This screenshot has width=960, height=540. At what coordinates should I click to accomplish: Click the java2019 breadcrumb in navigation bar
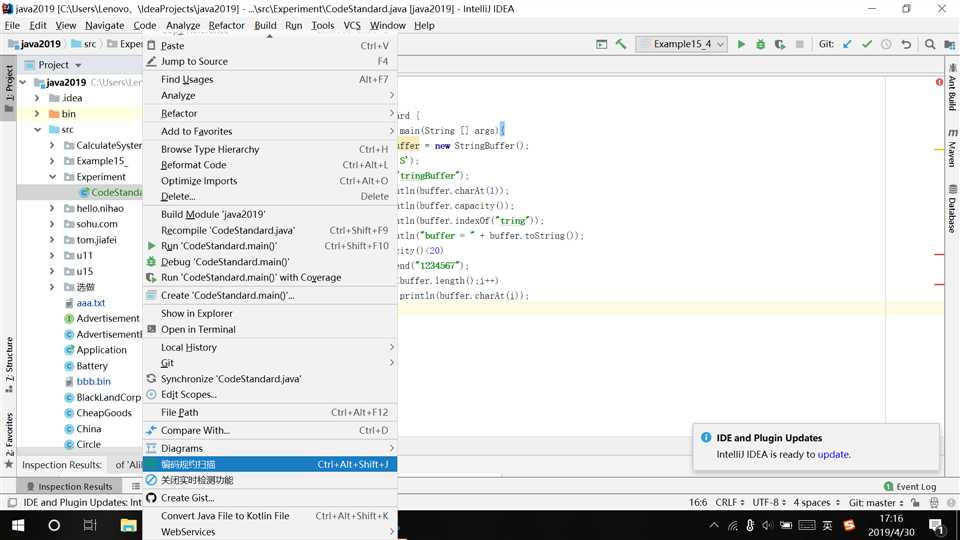(35, 44)
